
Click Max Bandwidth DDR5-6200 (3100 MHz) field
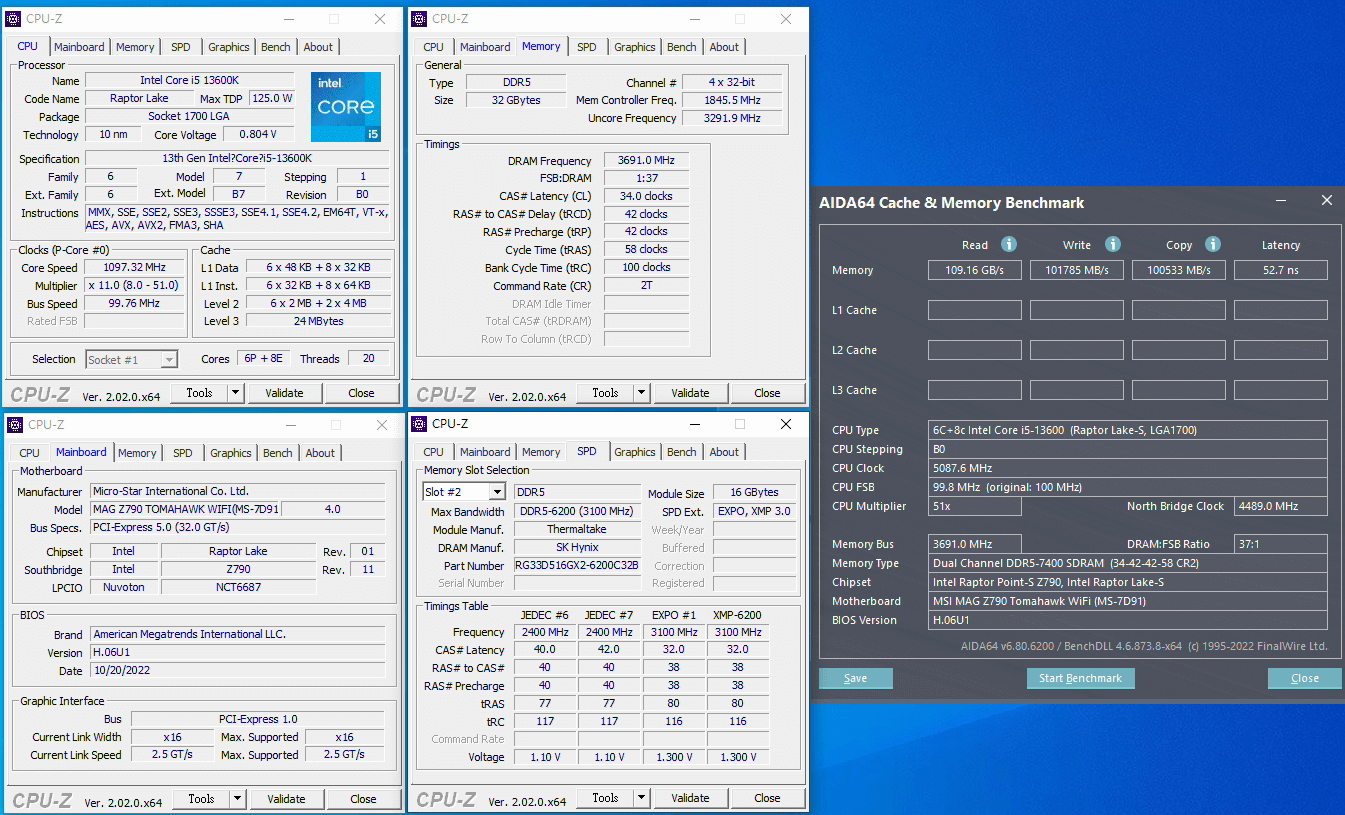tap(577, 512)
